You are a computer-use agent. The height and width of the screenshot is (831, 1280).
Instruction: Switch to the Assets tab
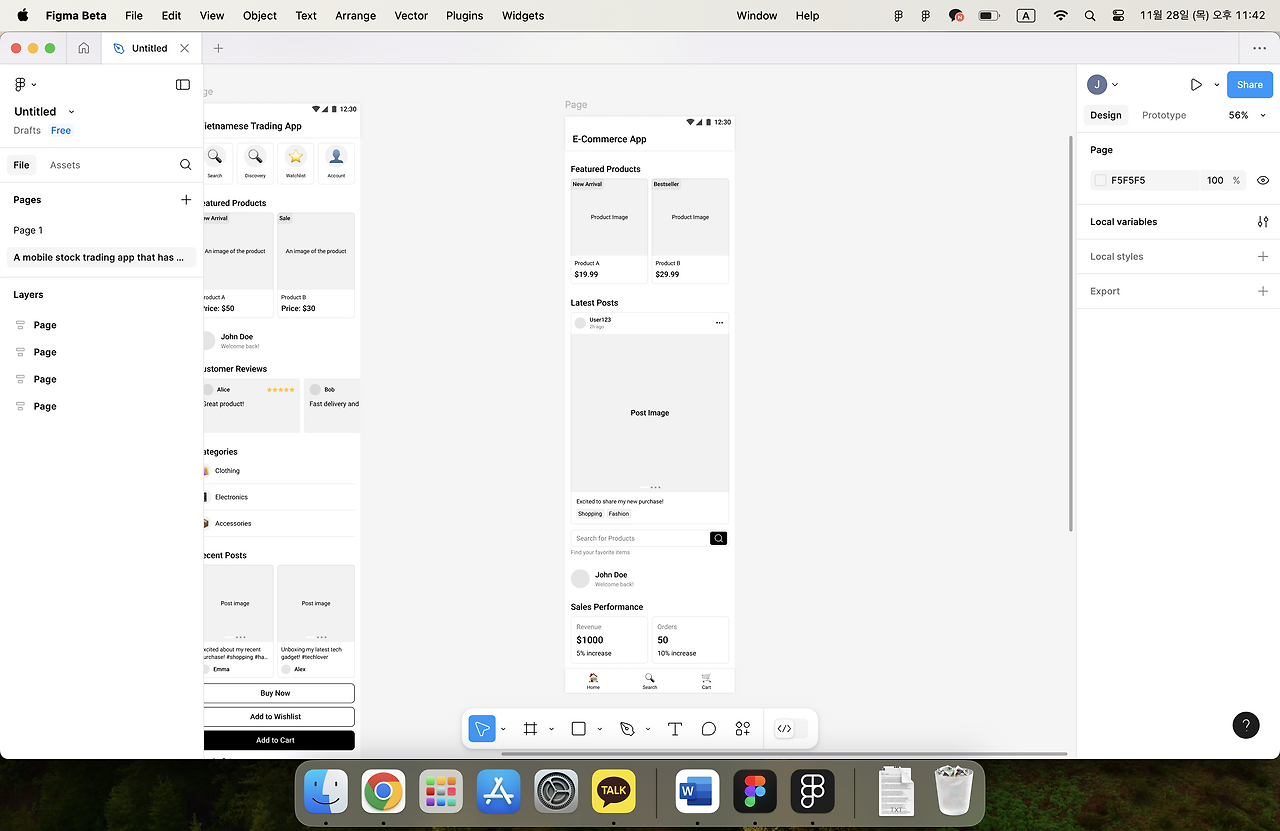tap(65, 165)
